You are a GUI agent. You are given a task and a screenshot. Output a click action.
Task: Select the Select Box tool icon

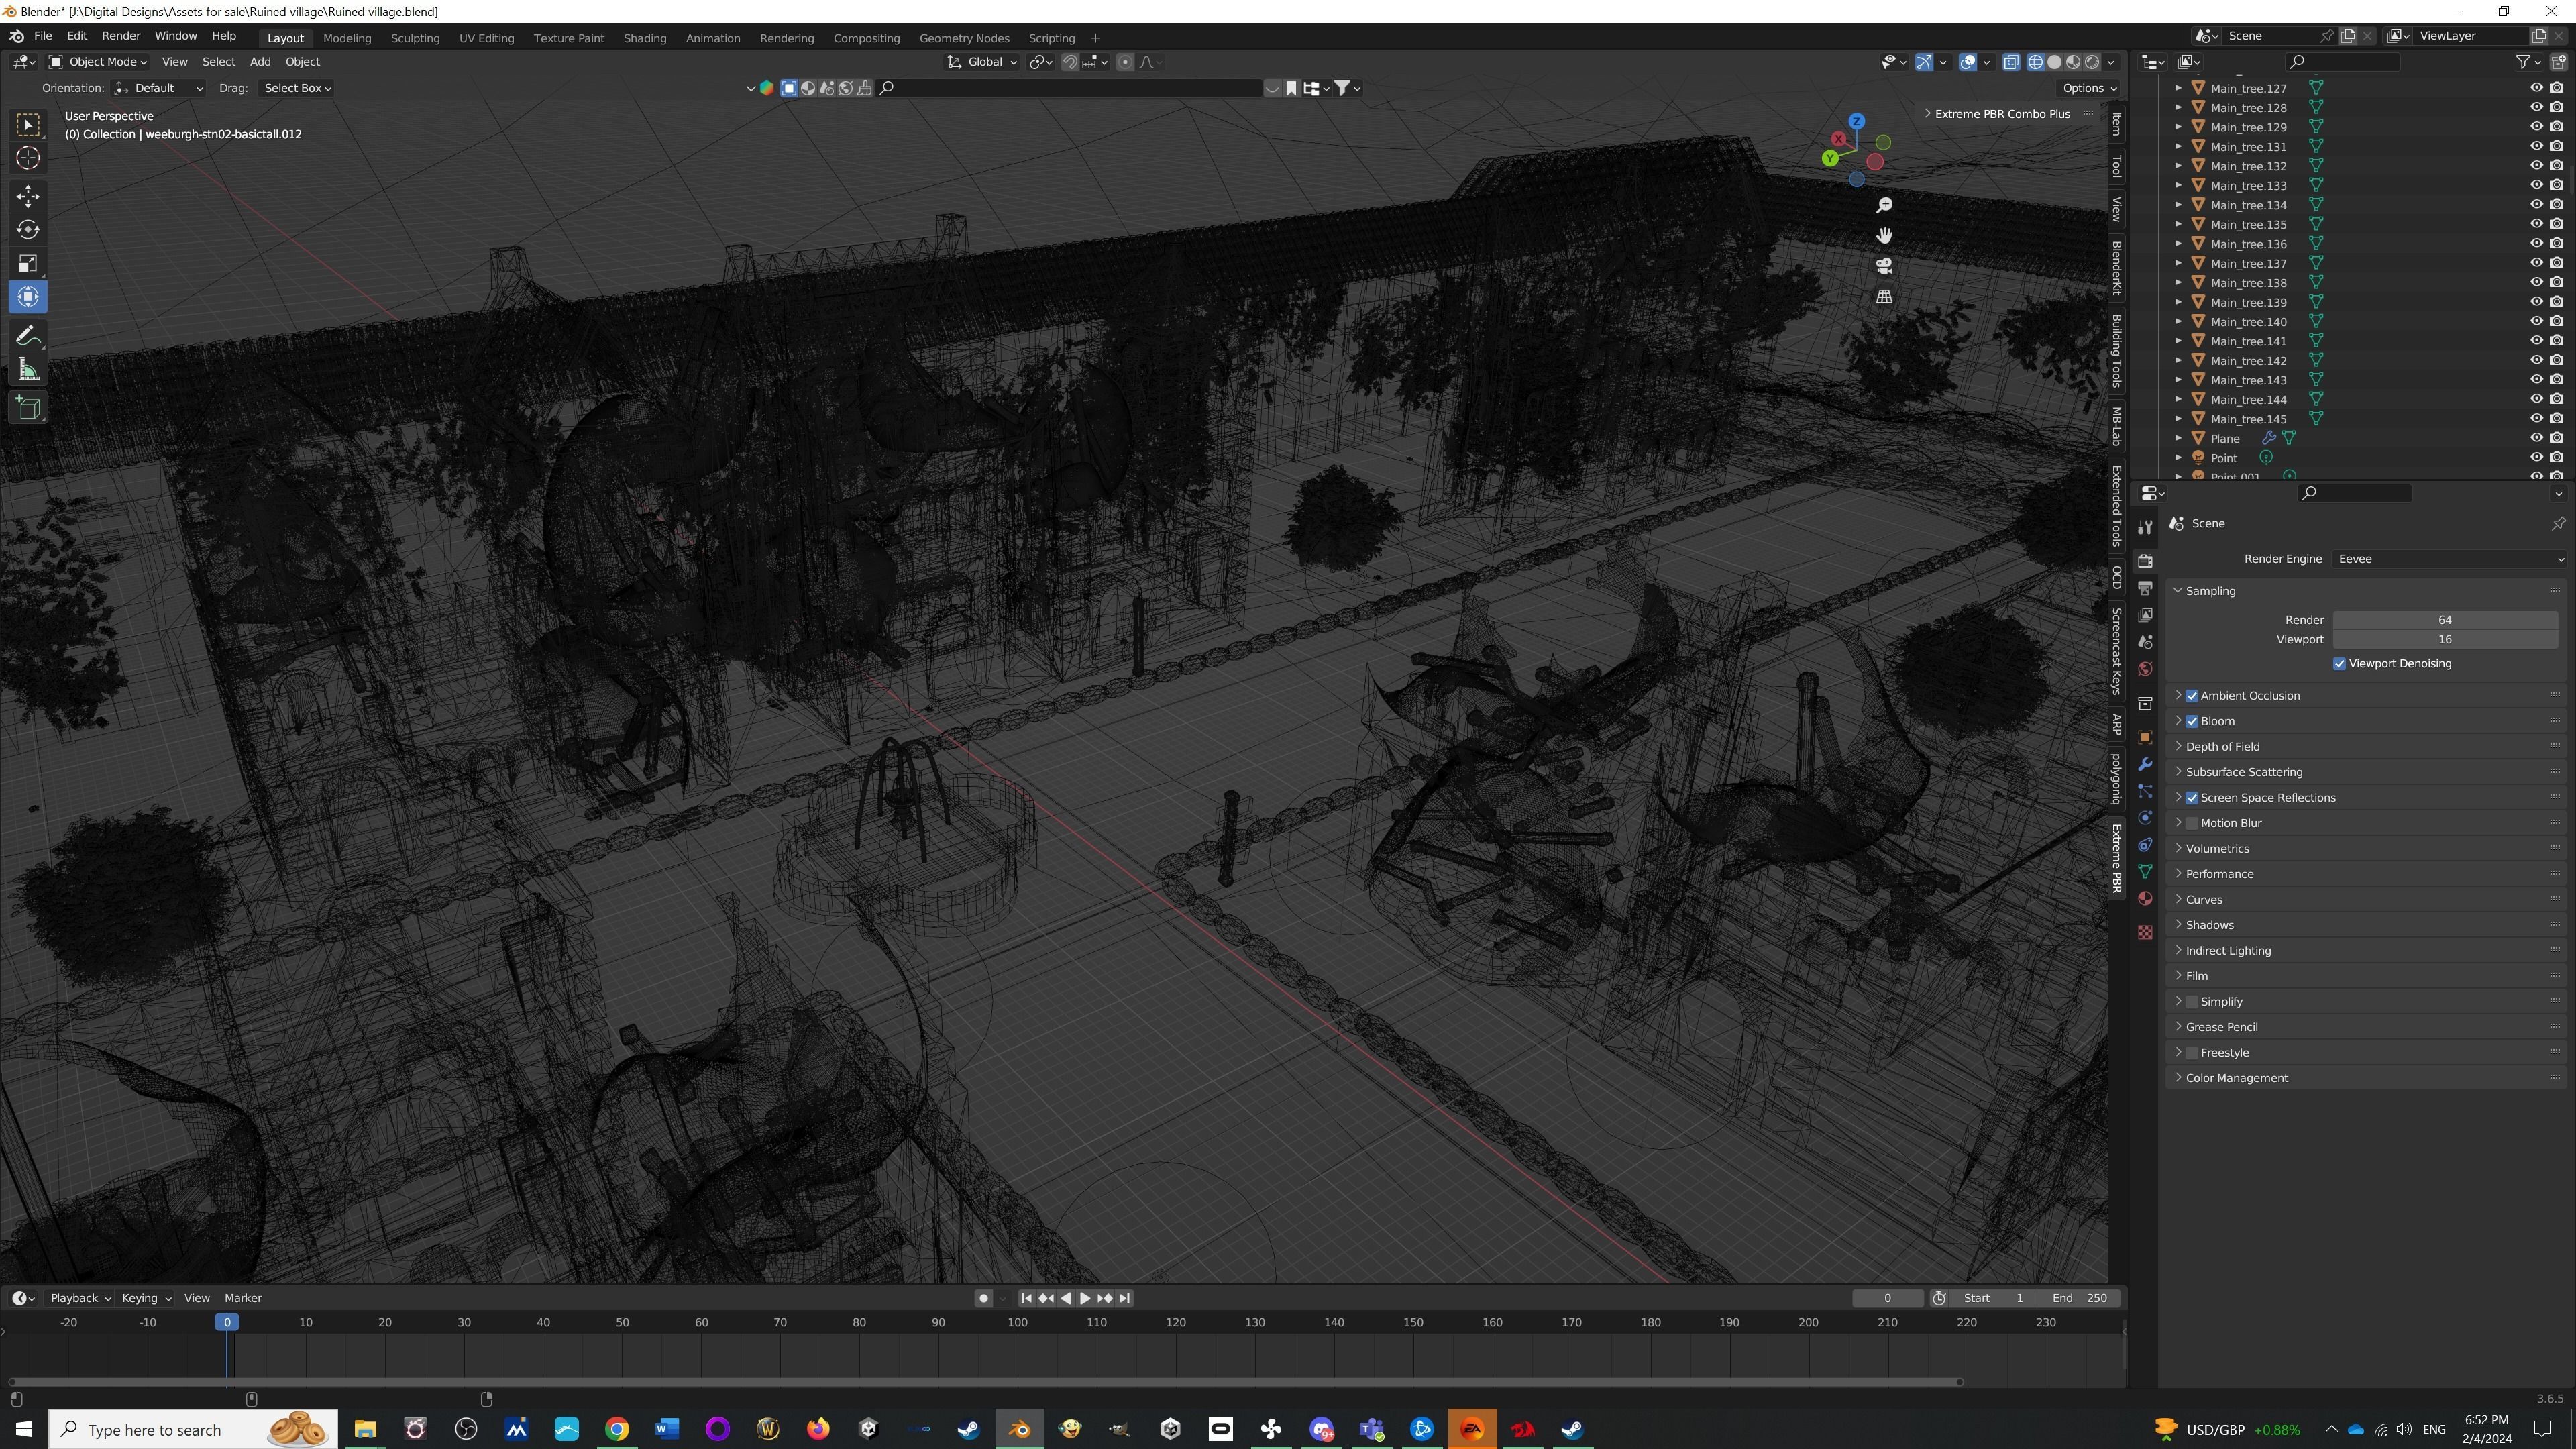[28, 124]
